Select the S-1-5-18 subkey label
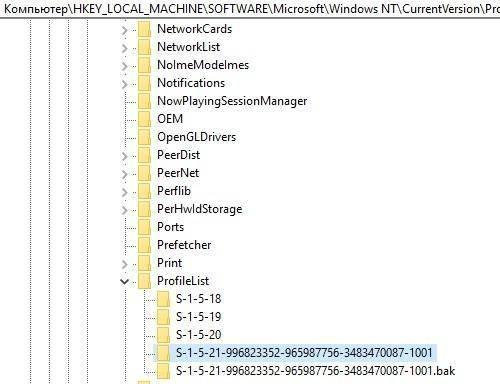The width and height of the screenshot is (500, 384). click(x=199, y=299)
